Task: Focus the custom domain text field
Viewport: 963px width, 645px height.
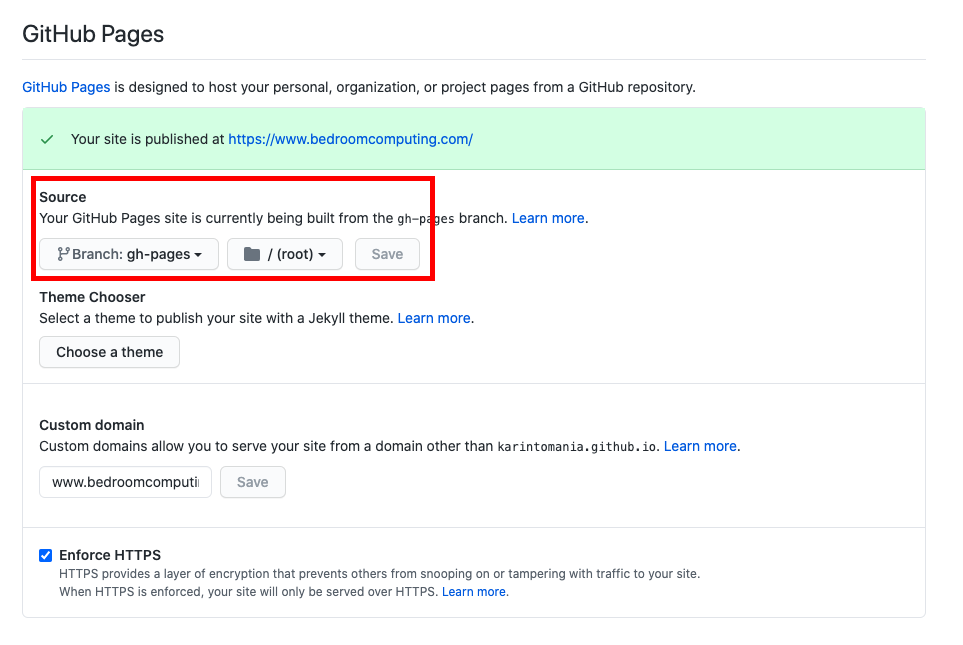Action: coord(125,482)
